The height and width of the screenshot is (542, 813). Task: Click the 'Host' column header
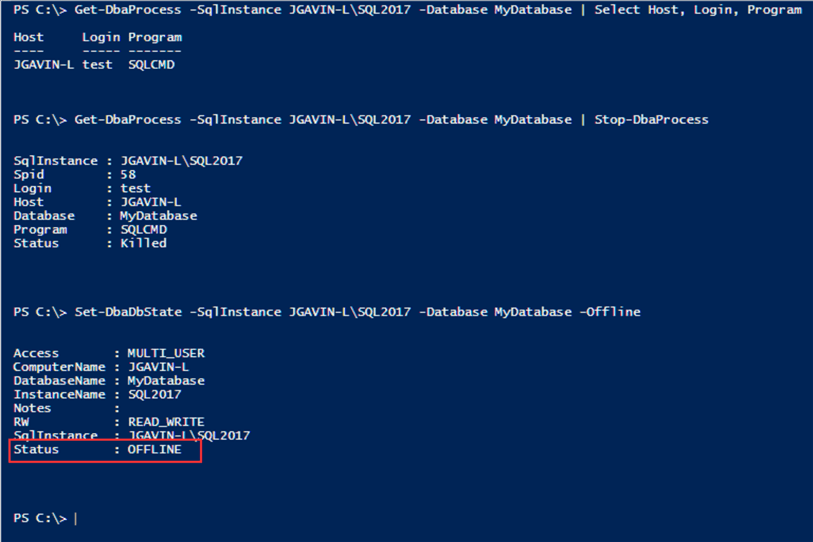coord(29,37)
